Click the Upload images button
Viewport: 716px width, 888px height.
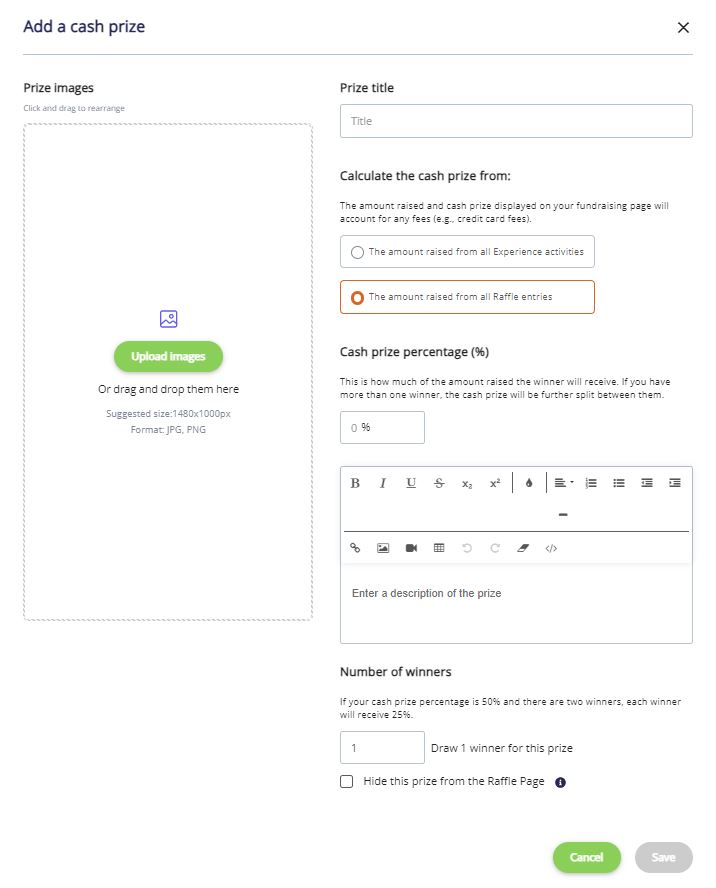[x=168, y=356]
